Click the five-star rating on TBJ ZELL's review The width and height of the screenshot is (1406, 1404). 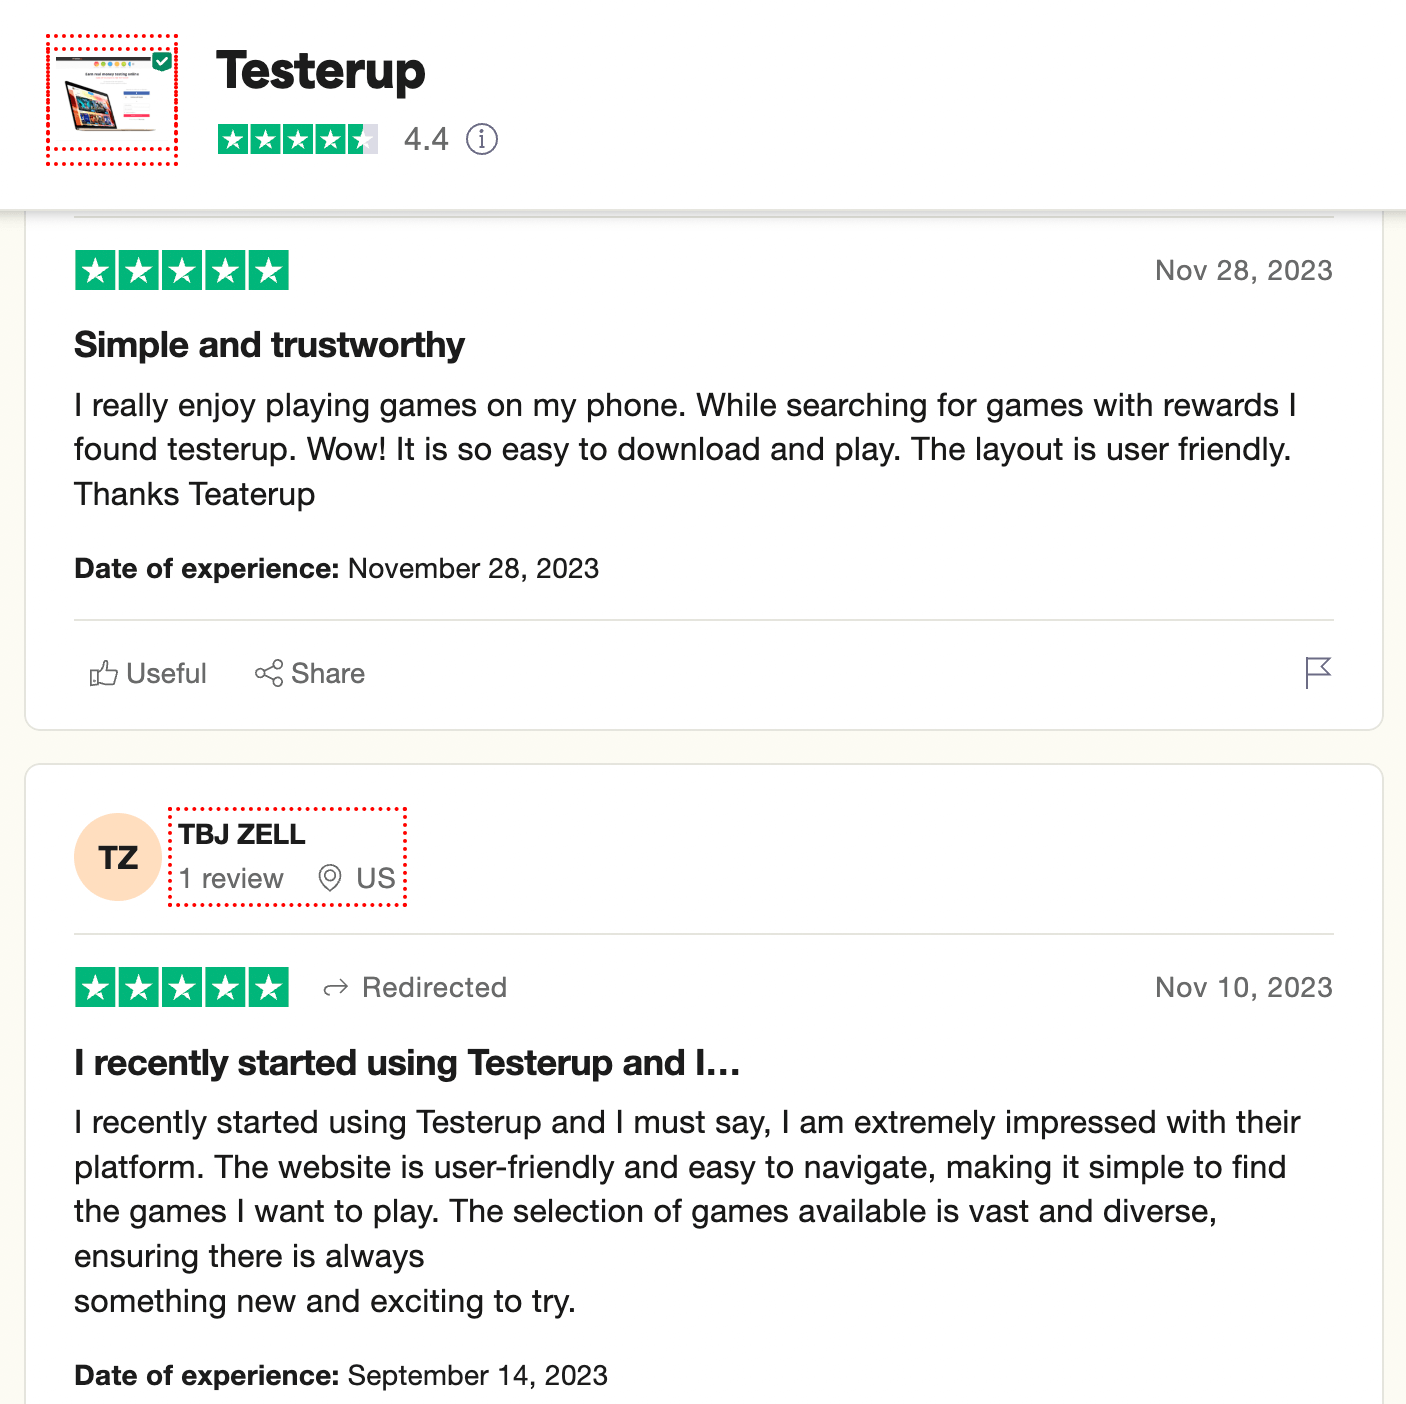pos(181,987)
